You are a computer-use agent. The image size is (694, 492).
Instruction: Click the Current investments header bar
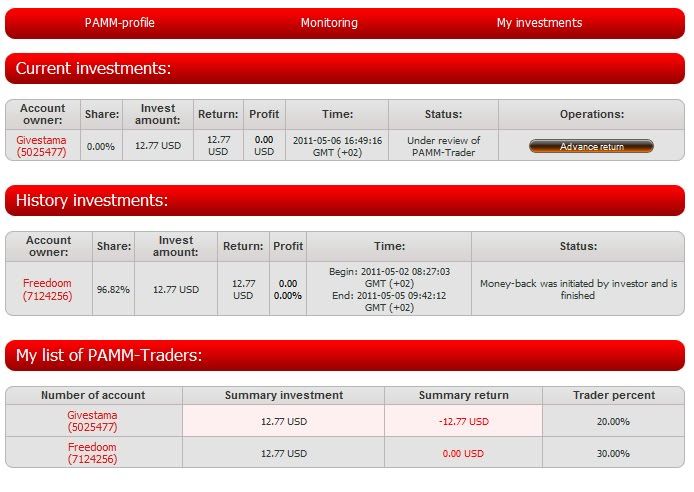tap(345, 69)
